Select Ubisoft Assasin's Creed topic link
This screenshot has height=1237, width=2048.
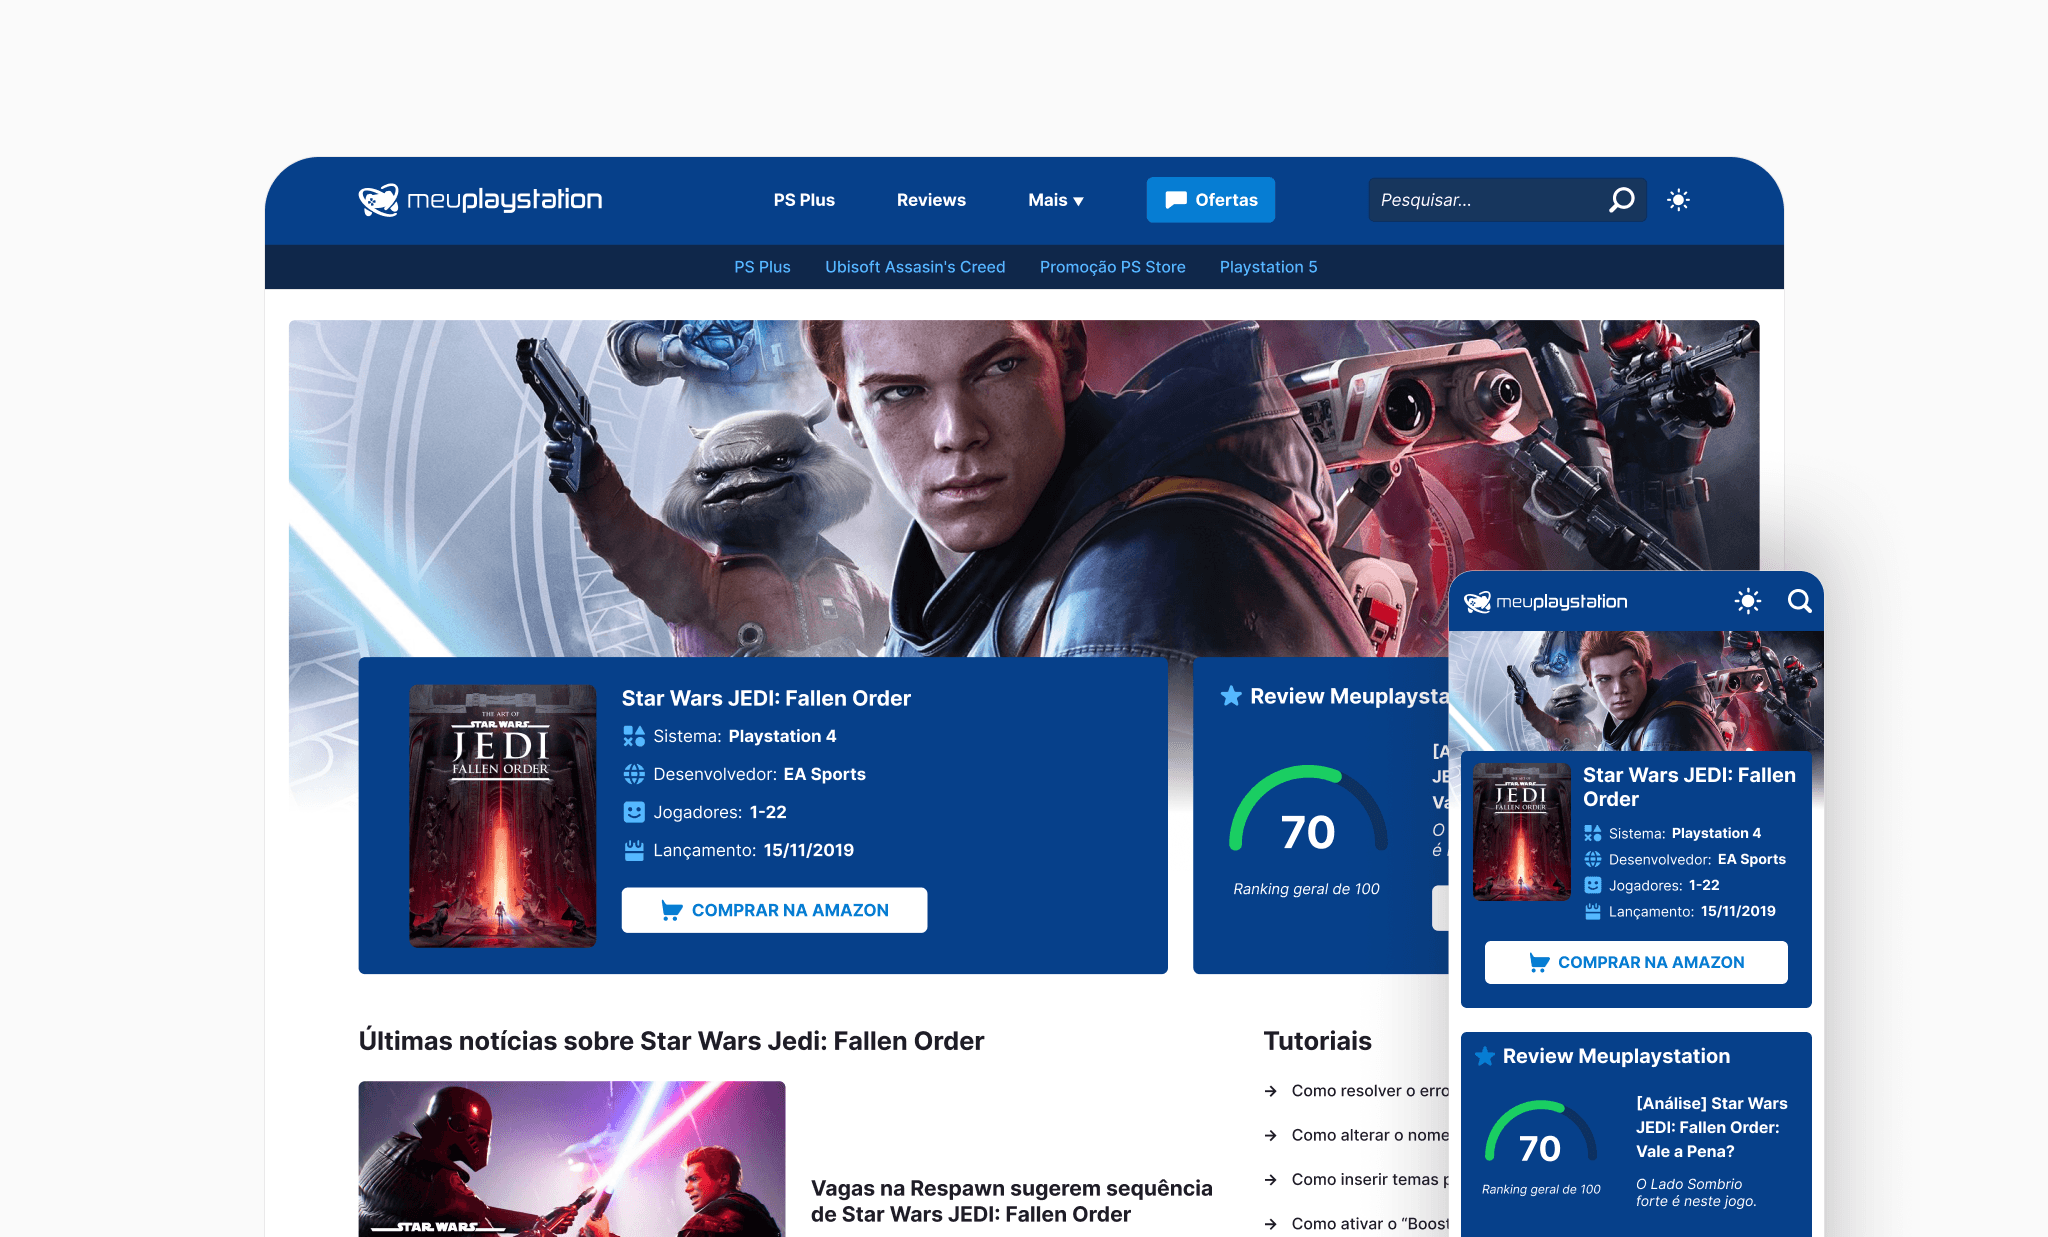click(915, 267)
